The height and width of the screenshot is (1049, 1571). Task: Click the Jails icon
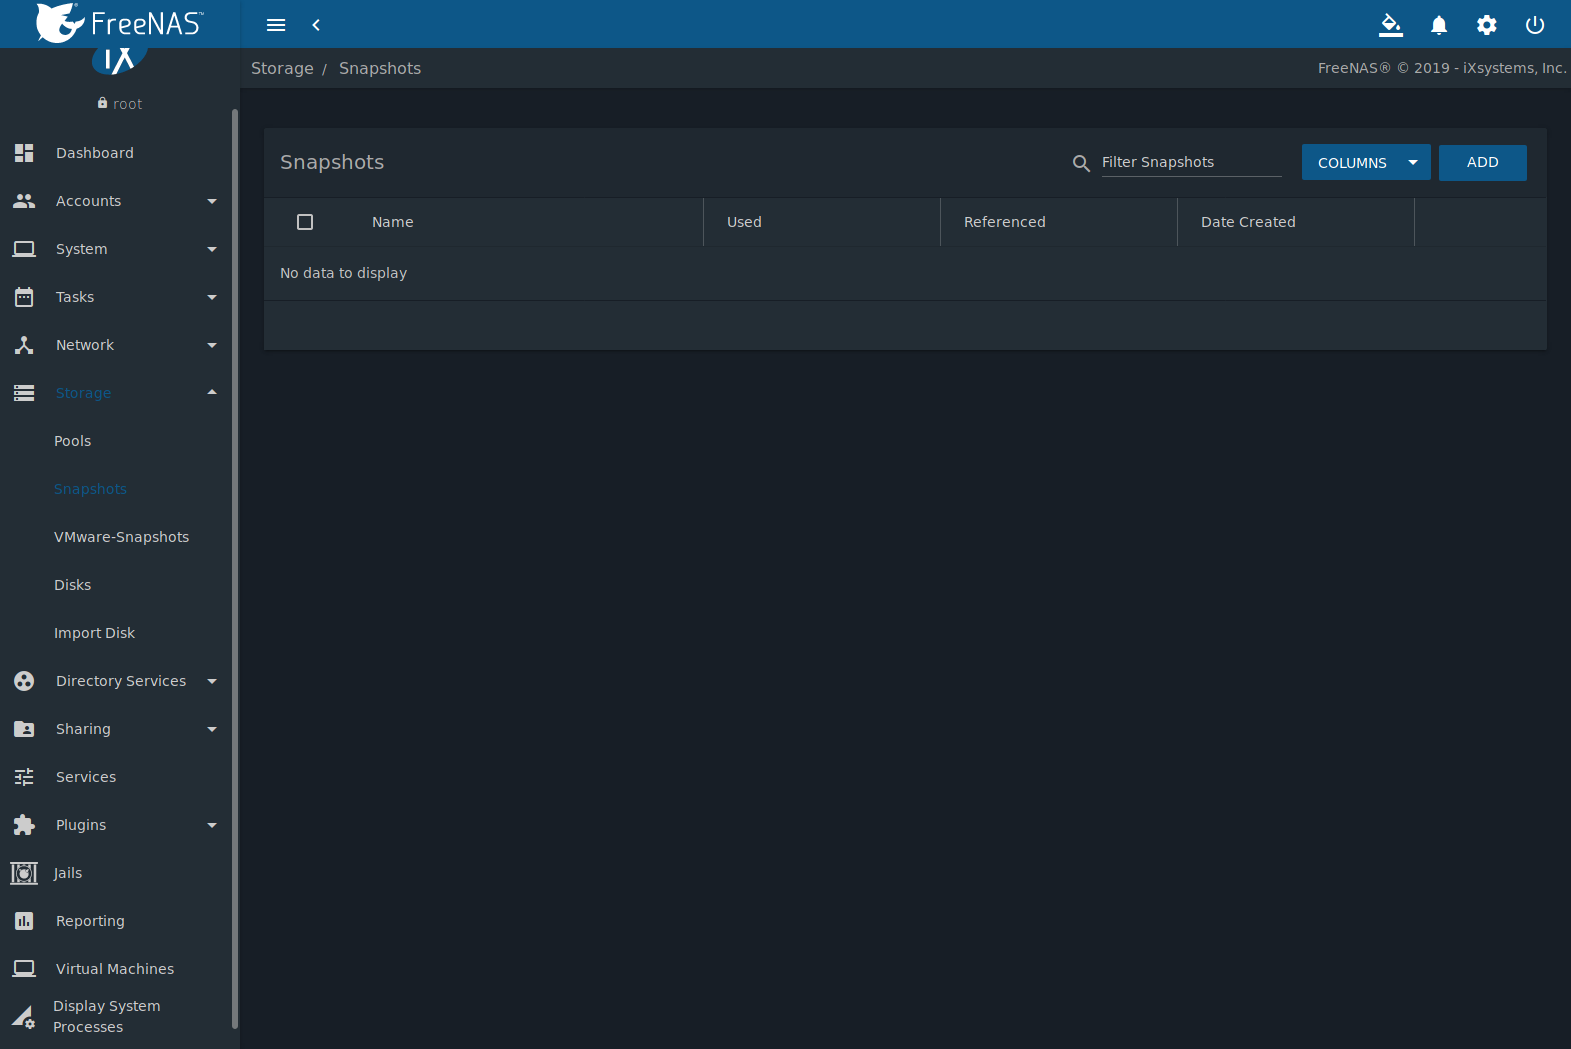(24, 873)
